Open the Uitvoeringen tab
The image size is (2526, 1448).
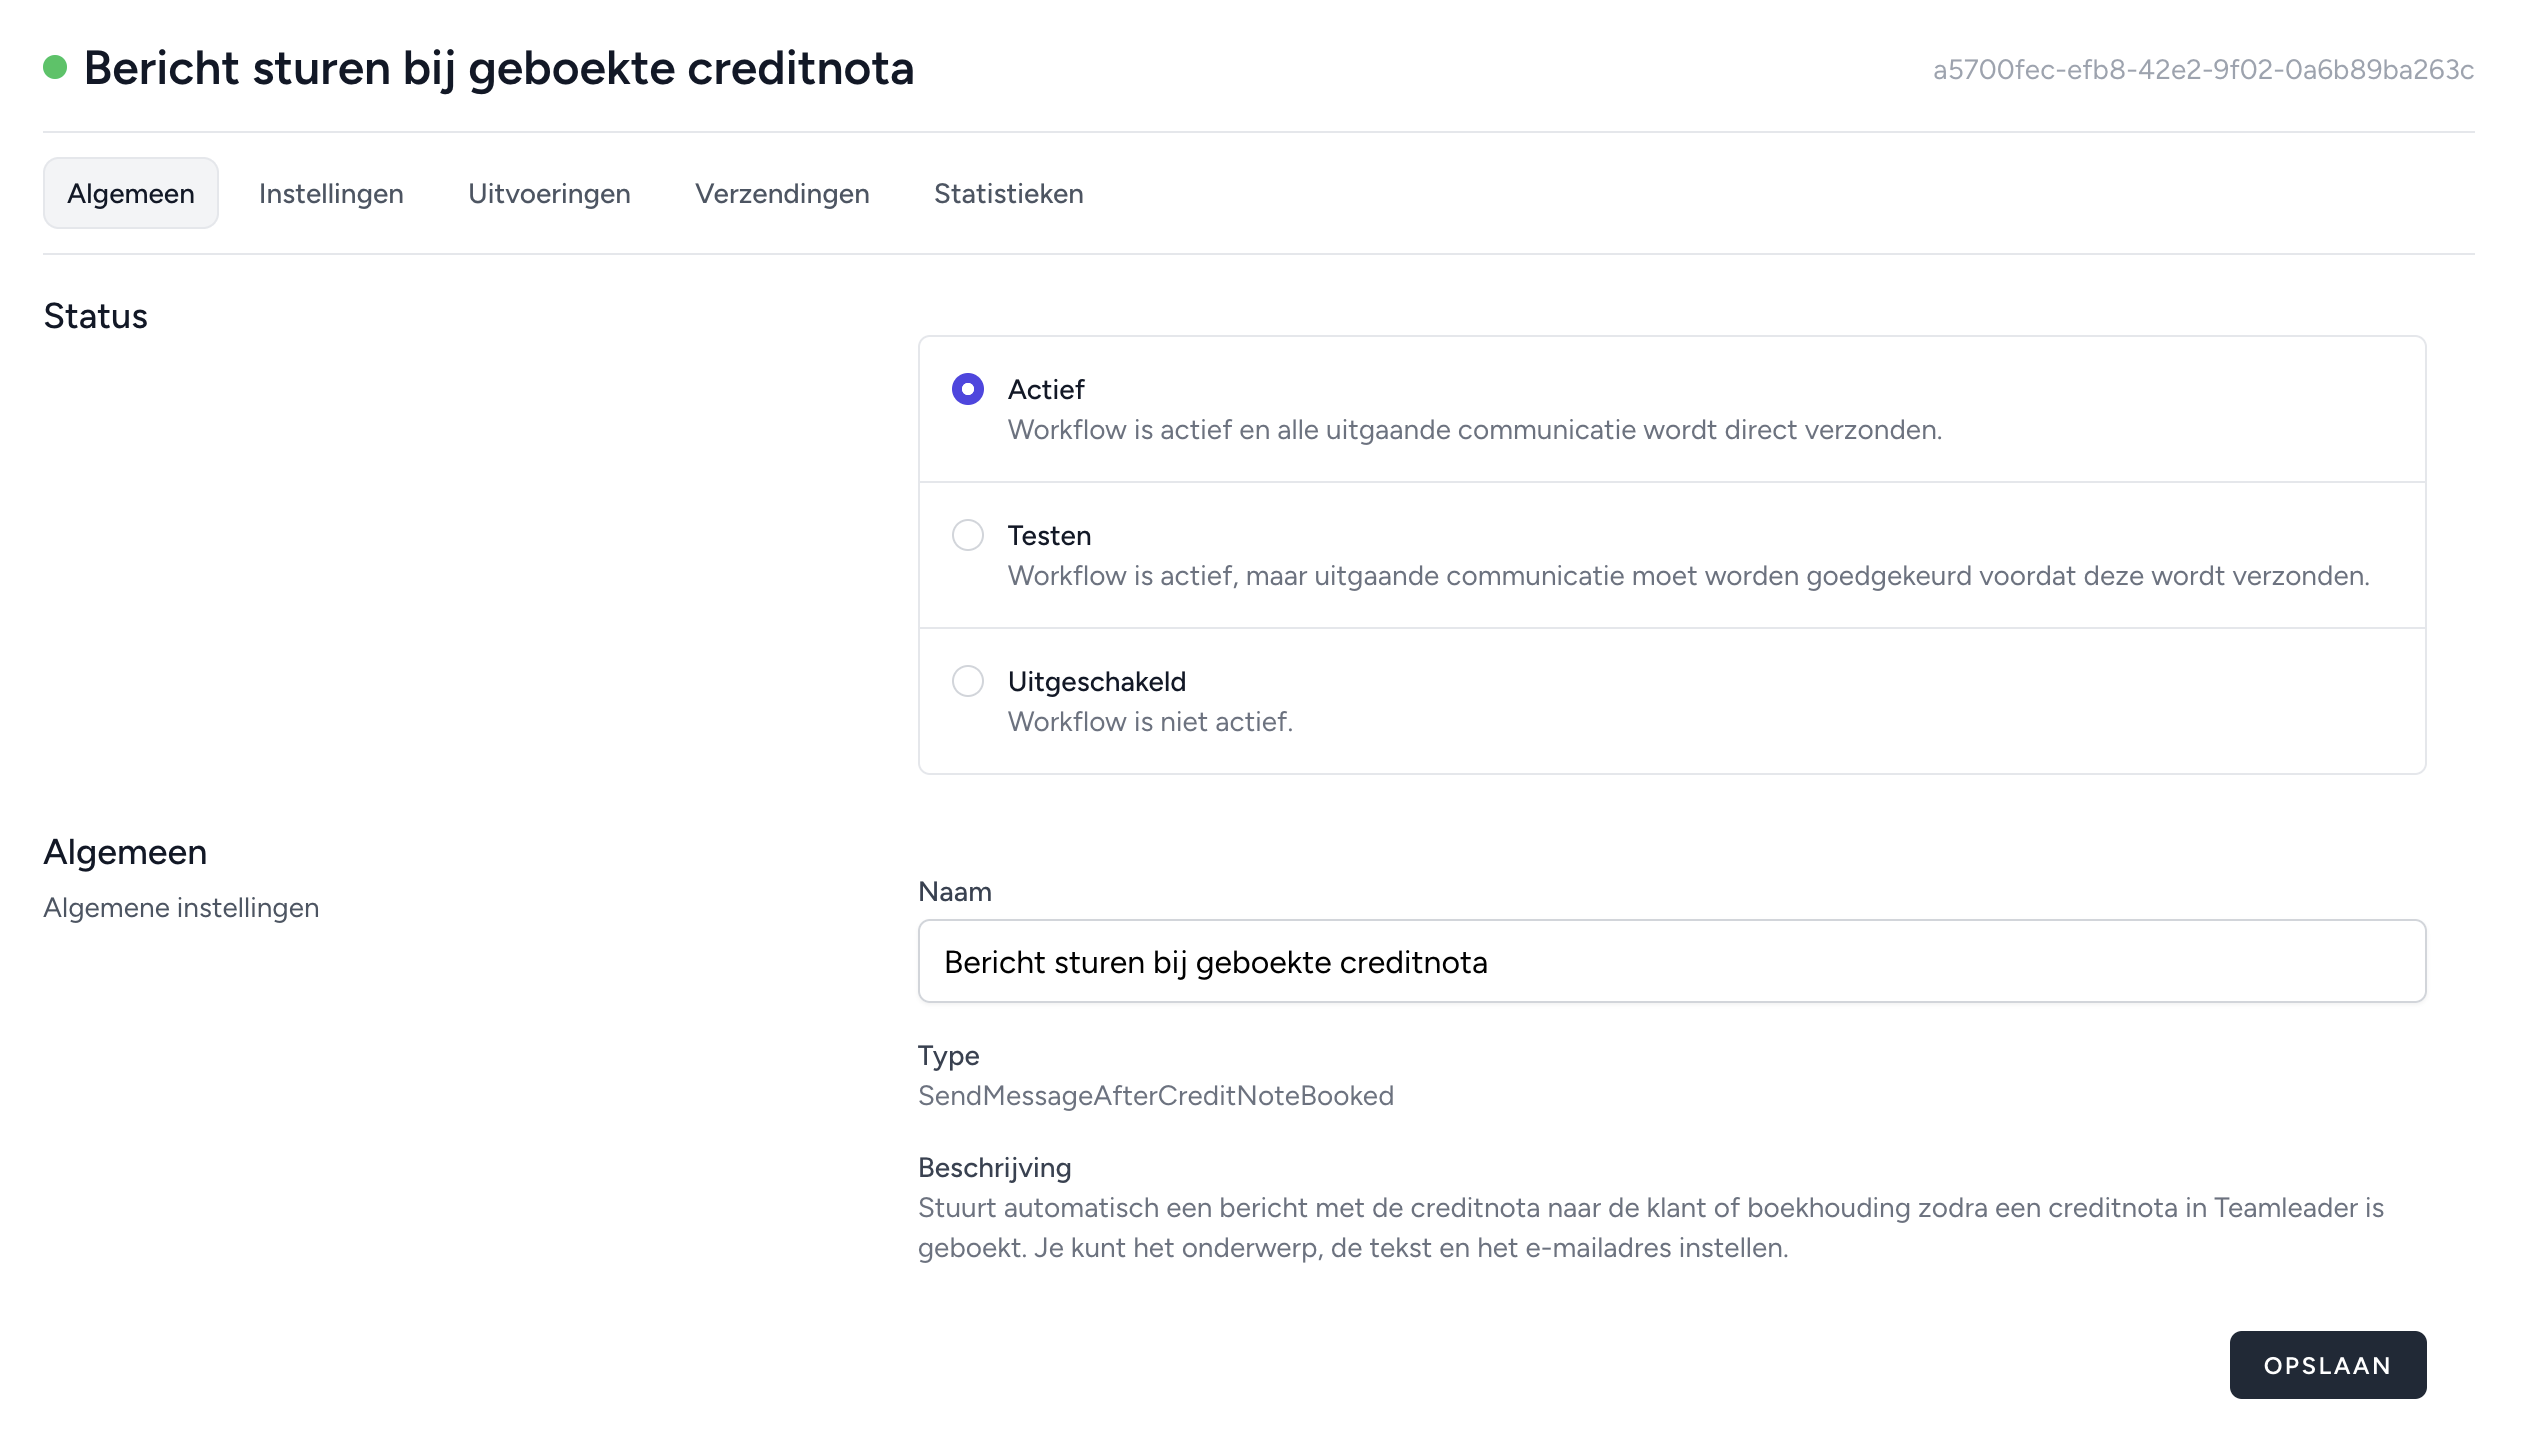549,193
